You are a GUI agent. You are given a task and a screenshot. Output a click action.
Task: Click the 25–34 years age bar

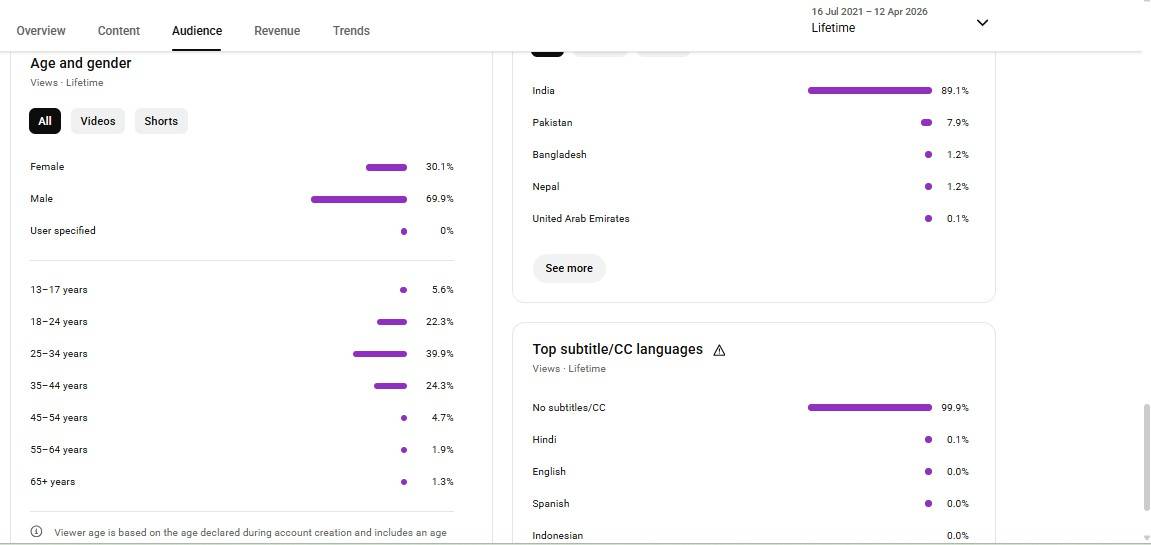(380, 354)
